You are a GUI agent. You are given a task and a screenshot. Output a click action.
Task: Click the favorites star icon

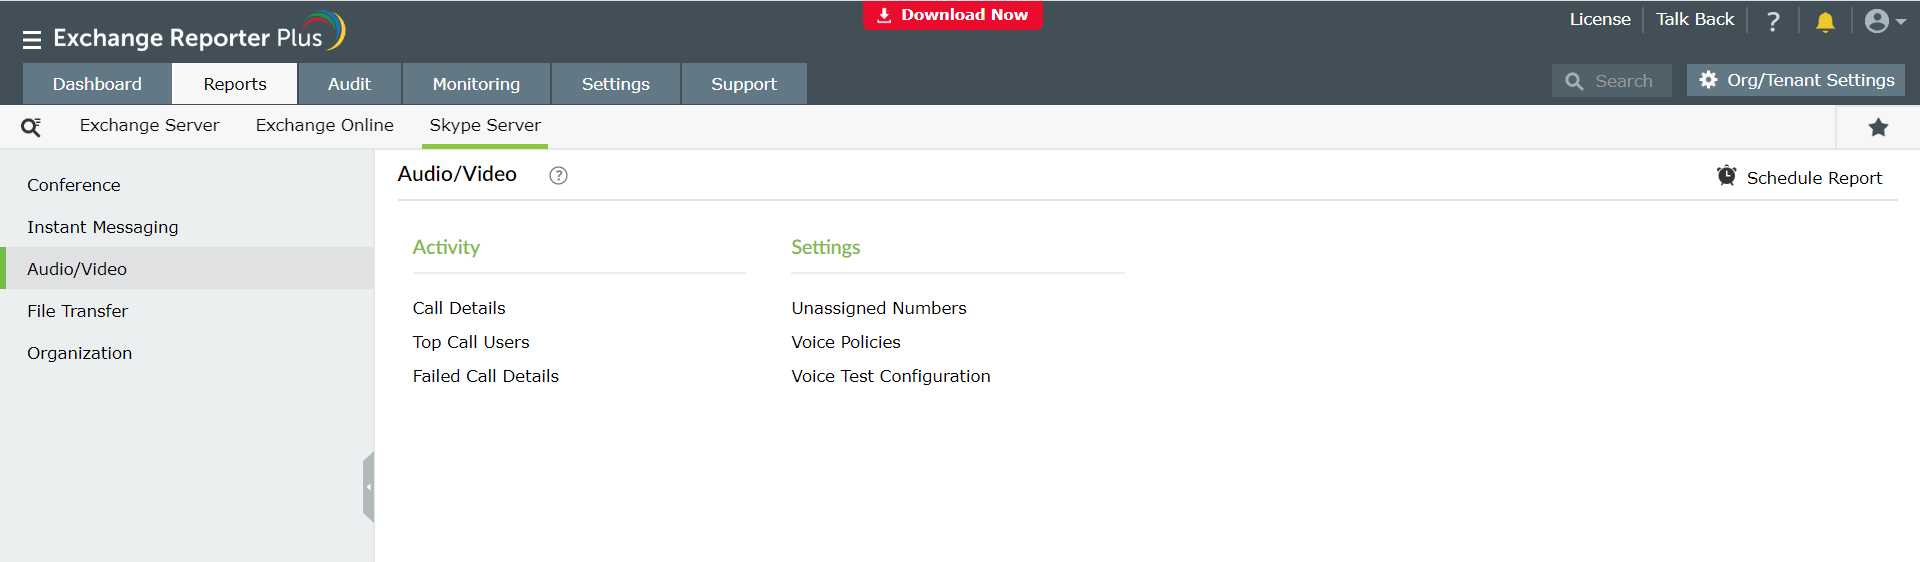click(1878, 127)
